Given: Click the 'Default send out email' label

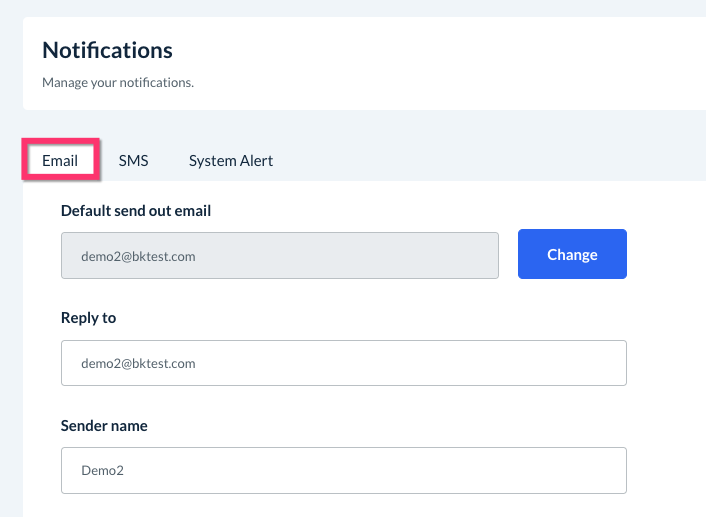Looking at the screenshot, I should 136,210.
